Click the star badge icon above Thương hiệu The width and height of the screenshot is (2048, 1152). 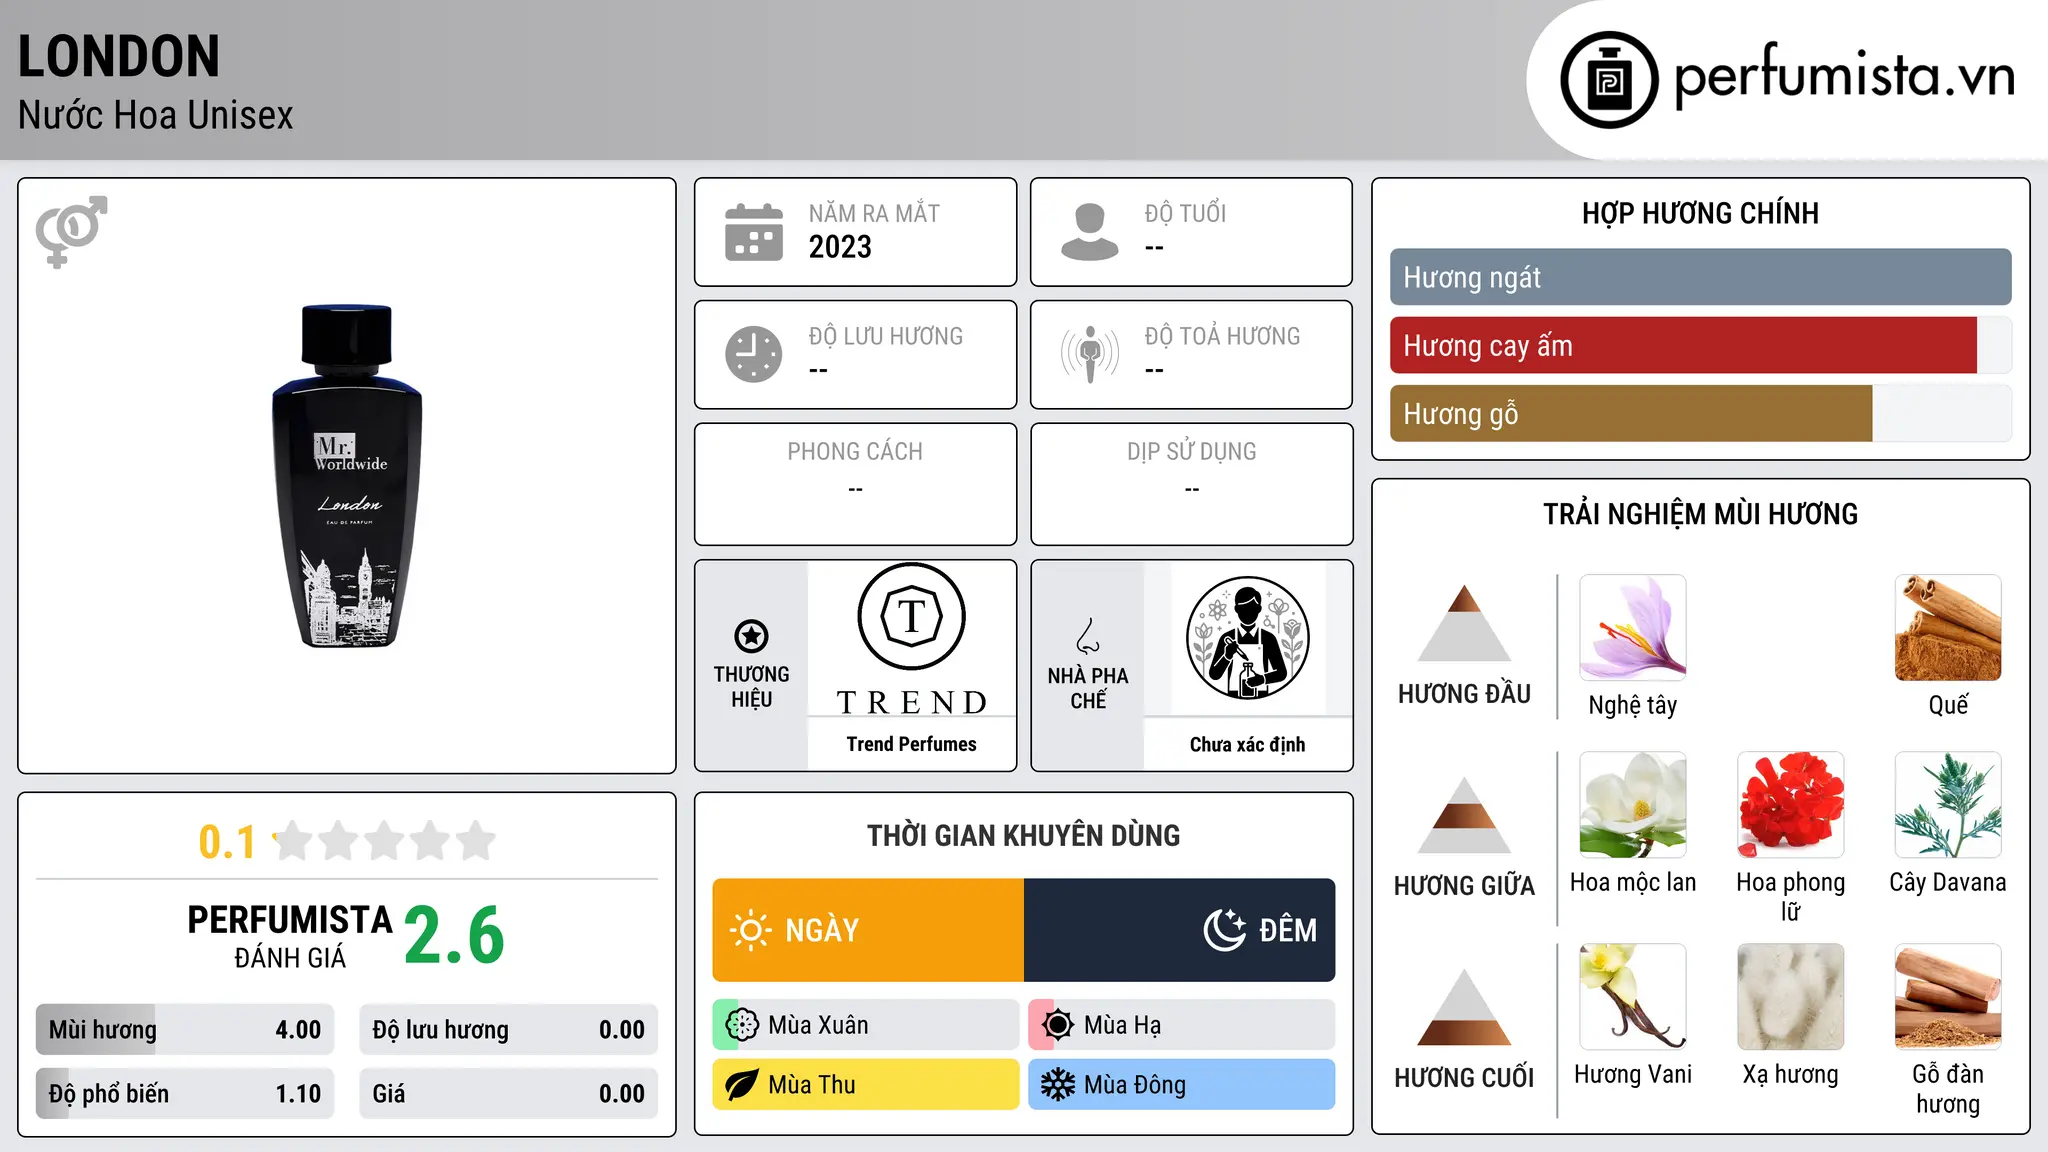tap(751, 635)
